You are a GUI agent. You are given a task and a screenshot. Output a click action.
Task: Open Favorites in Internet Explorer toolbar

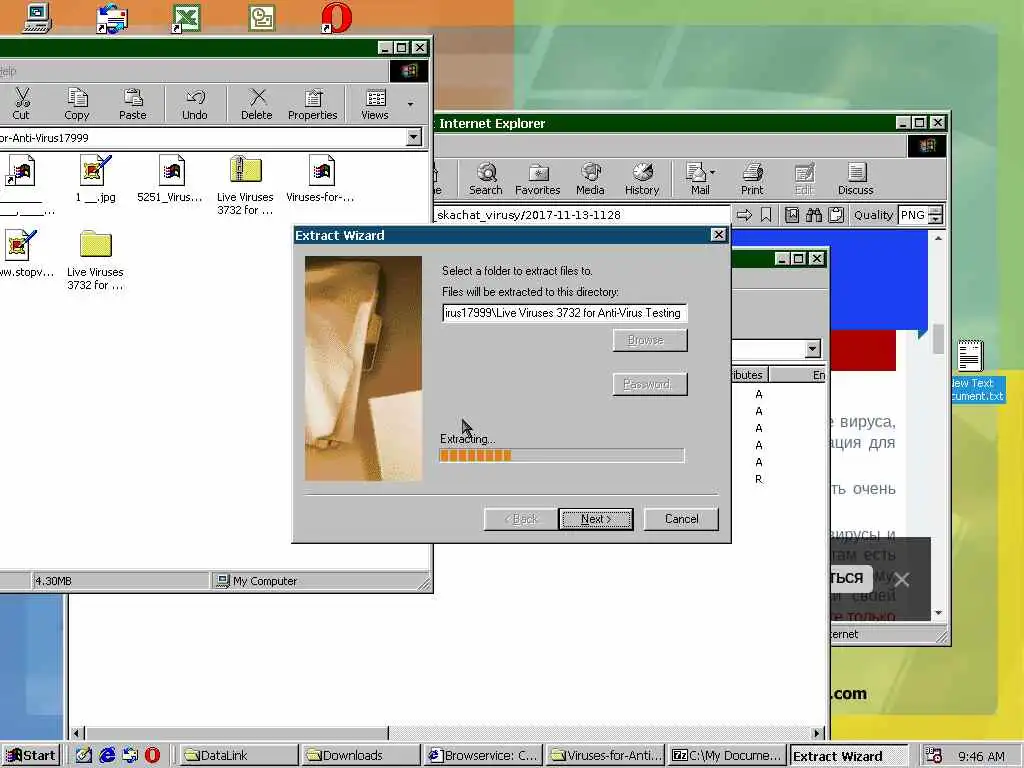537,179
